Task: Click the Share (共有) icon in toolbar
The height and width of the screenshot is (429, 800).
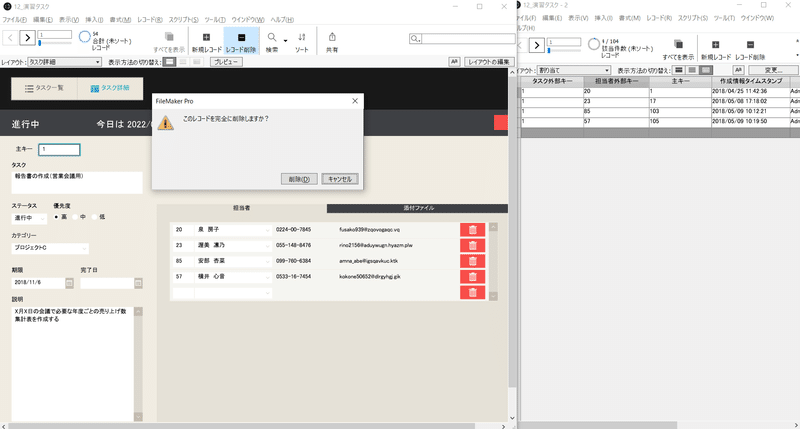Action: tap(332, 37)
